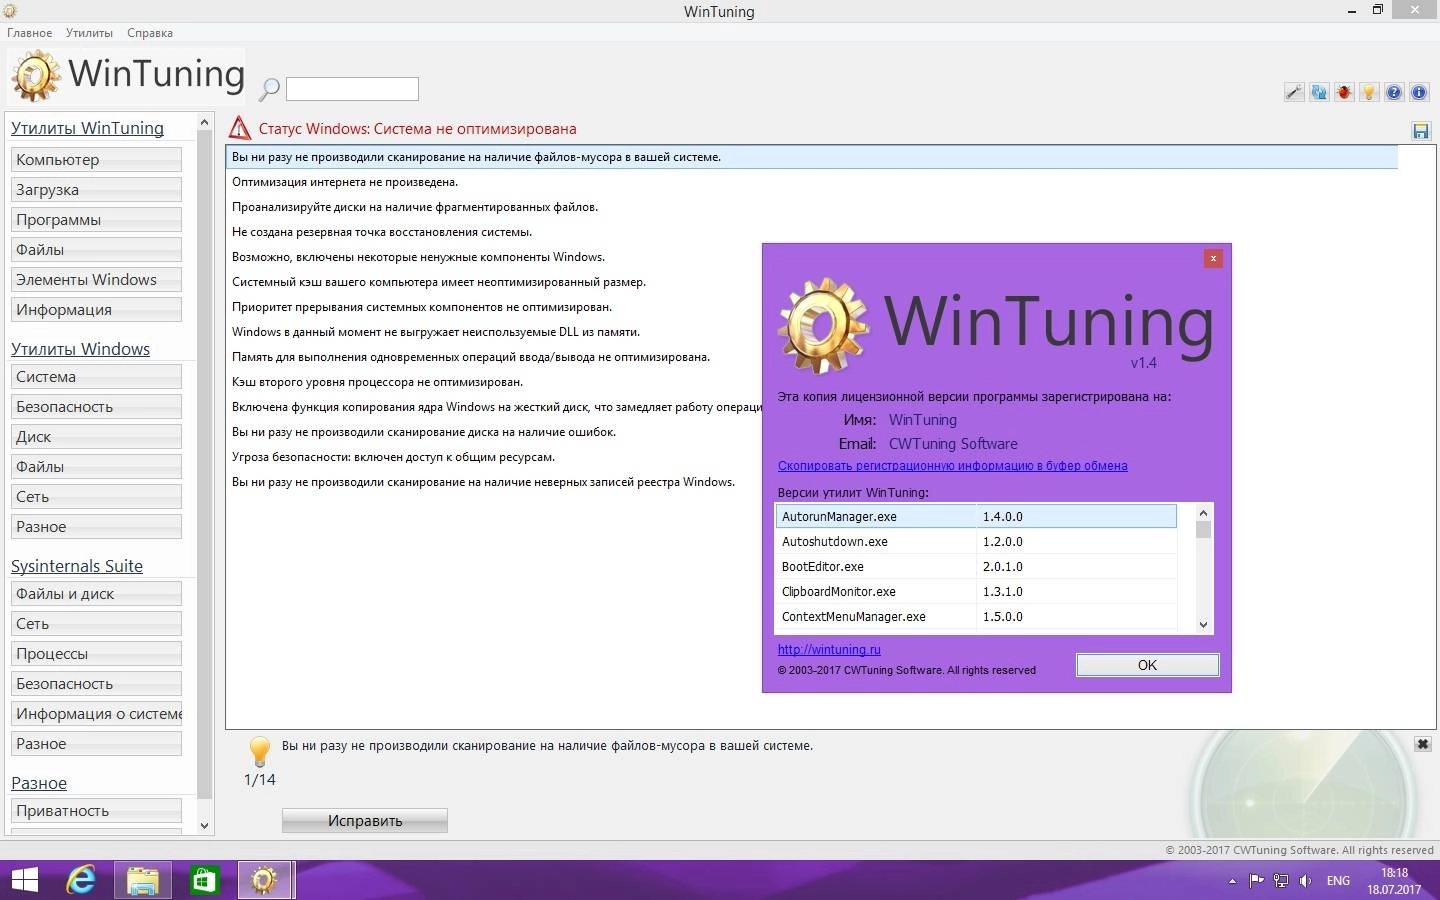Open the http://wintuning.ru link
1440x900 pixels.
coord(829,649)
